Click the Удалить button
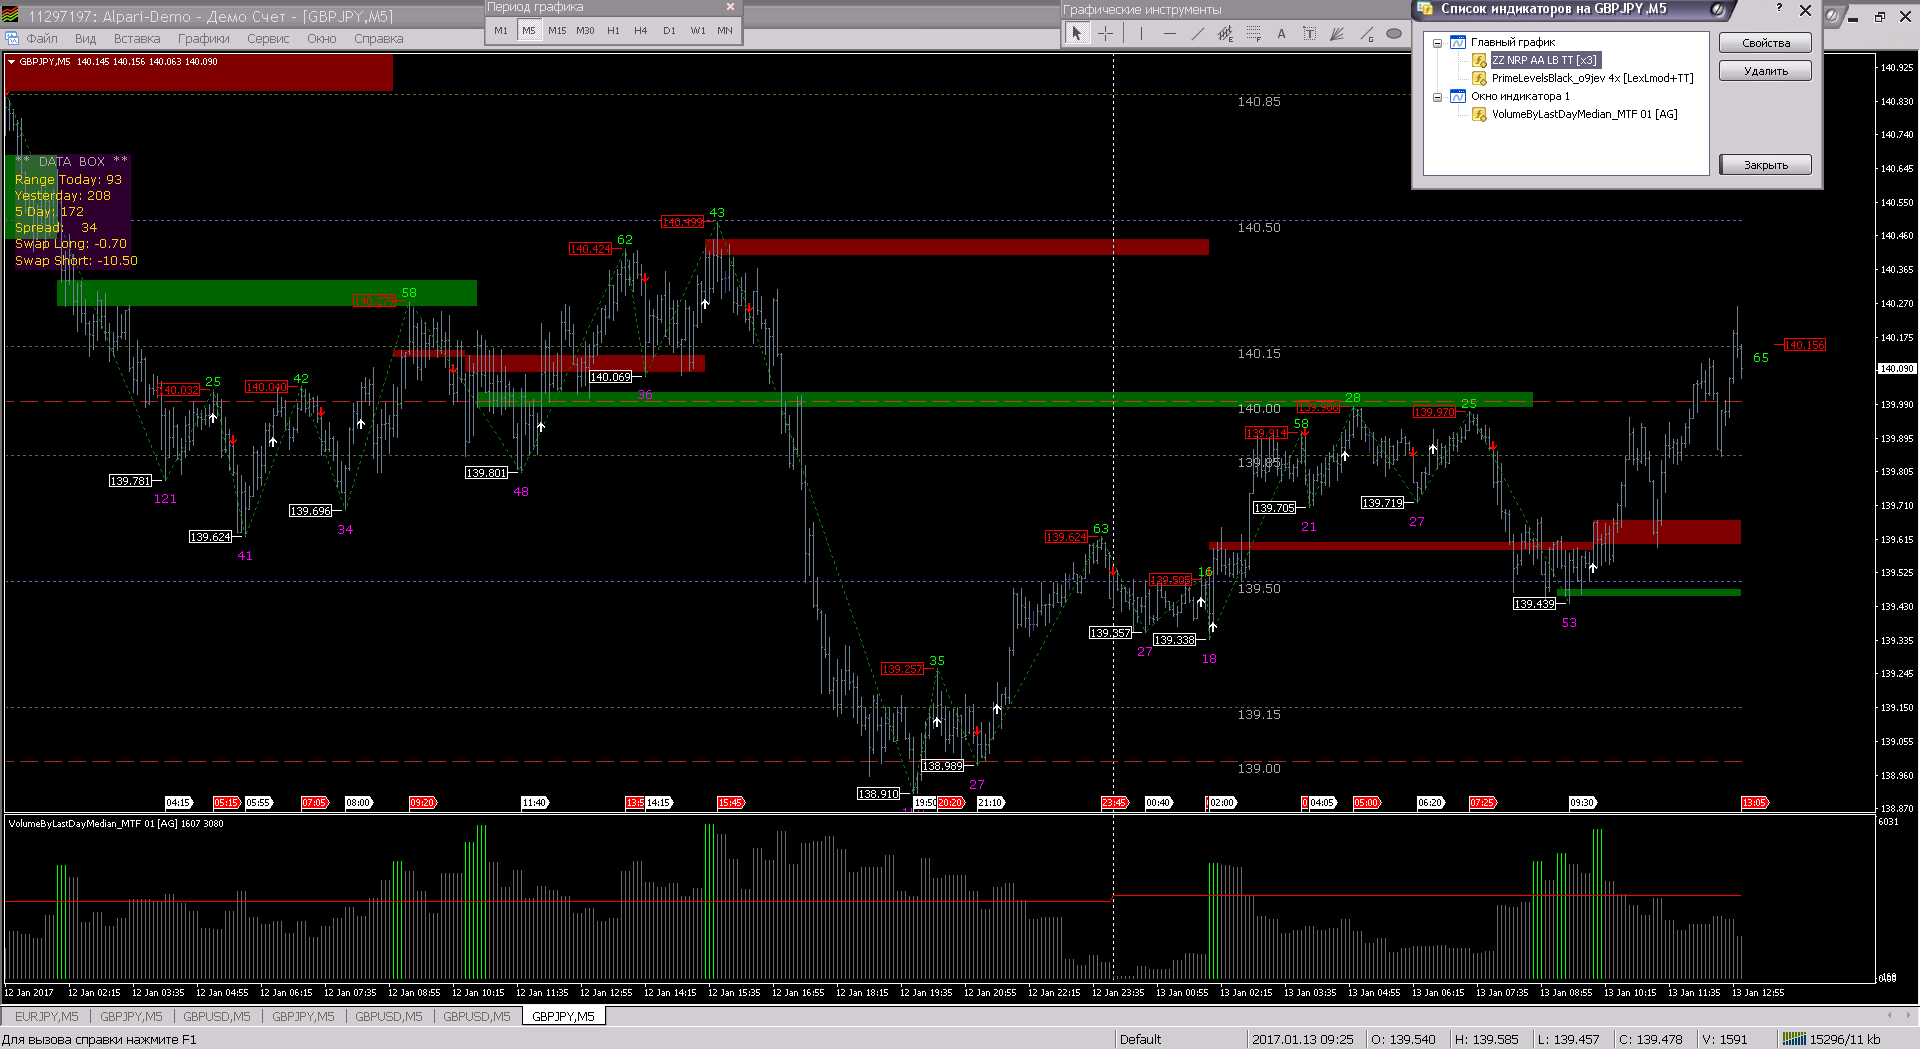The width and height of the screenshot is (1920, 1049). point(1766,71)
